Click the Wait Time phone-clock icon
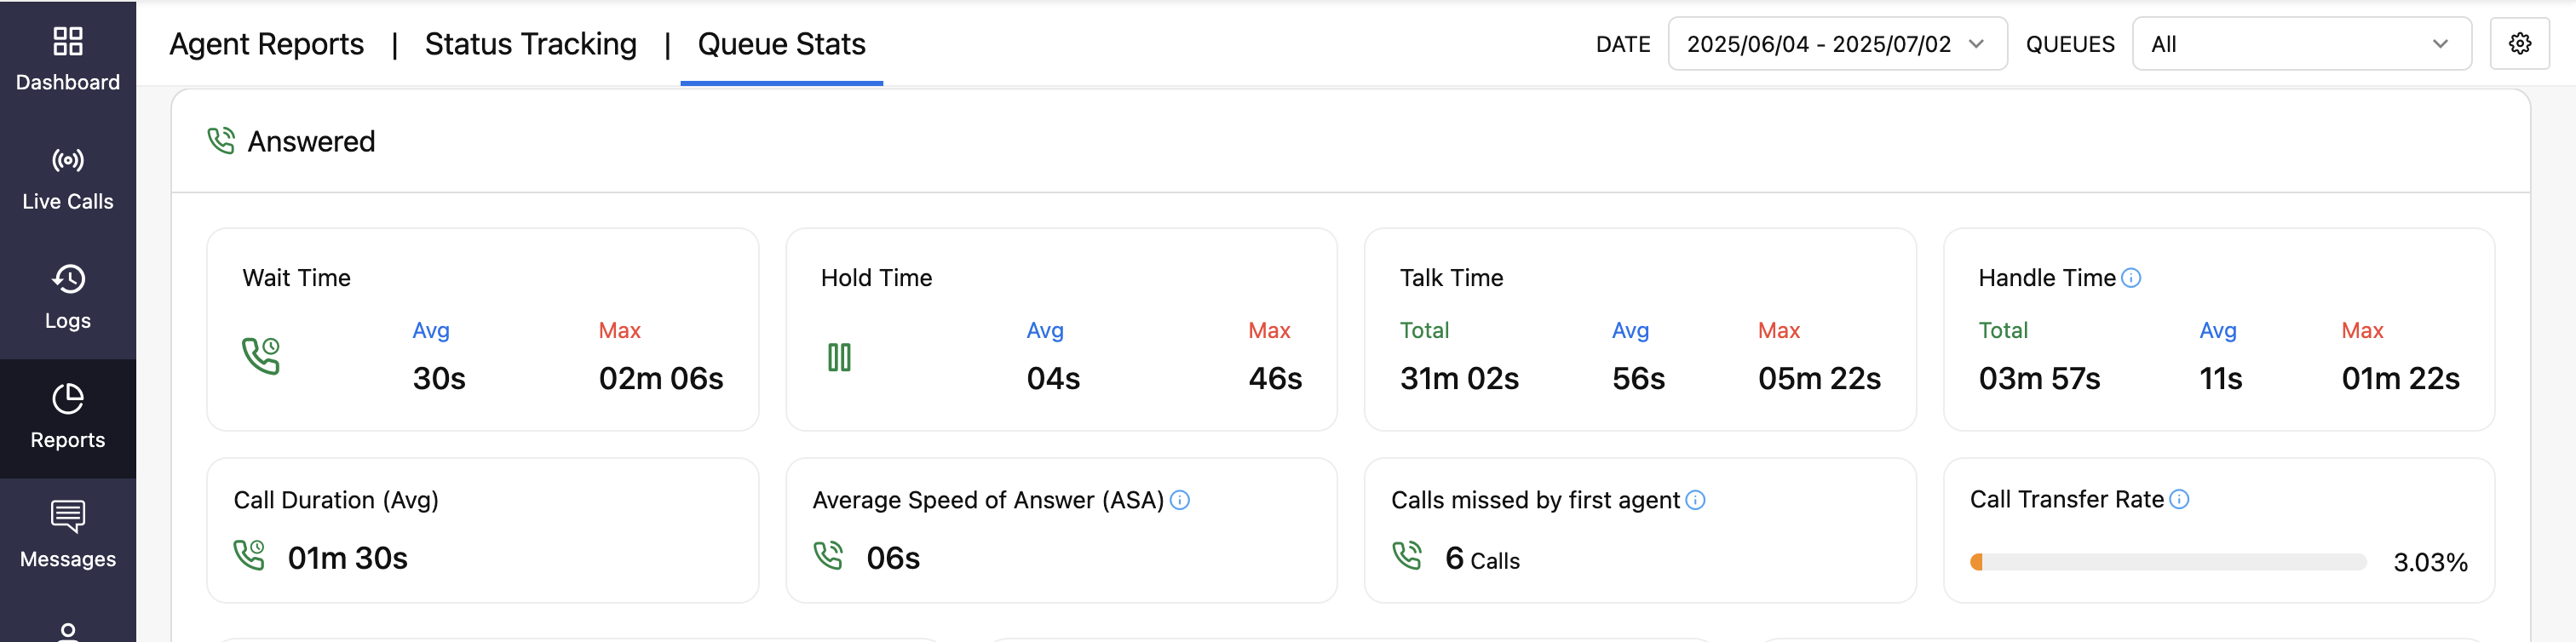Image resolution: width=2576 pixels, height=642 pixels. click(x=261, y=356)
